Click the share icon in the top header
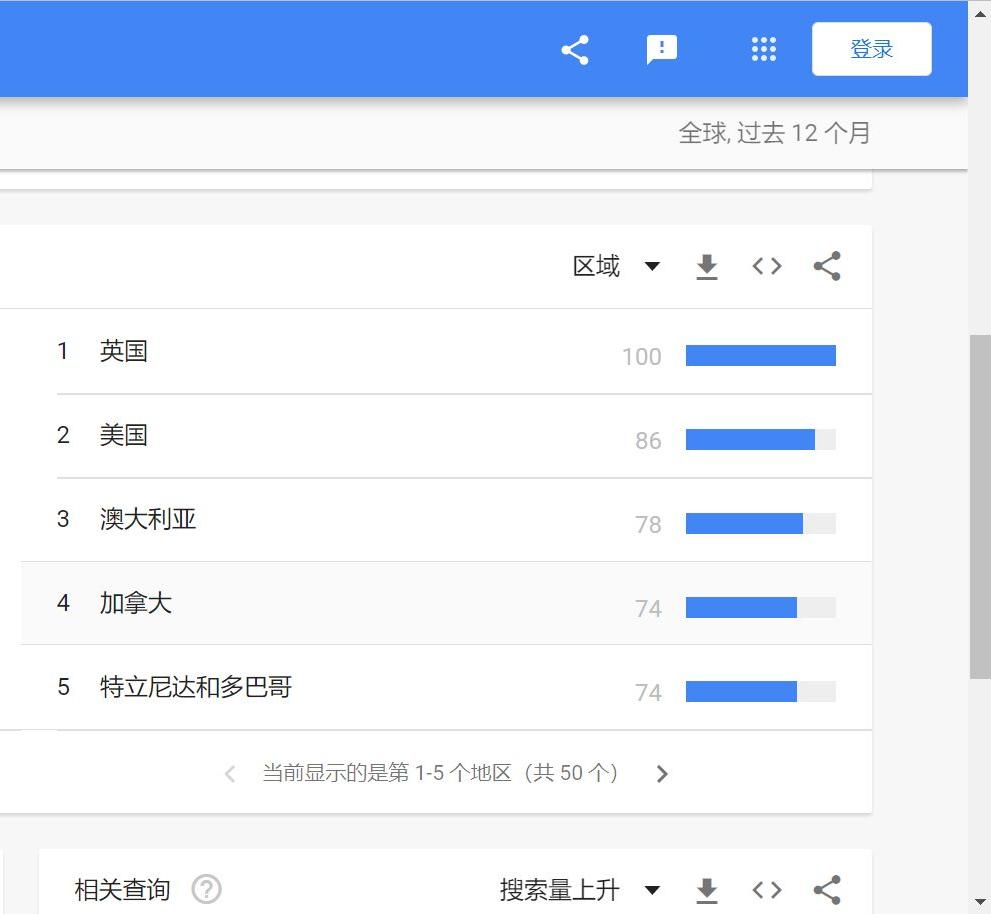This screenshot has width=991, height=914. click(x=574, y=49)
